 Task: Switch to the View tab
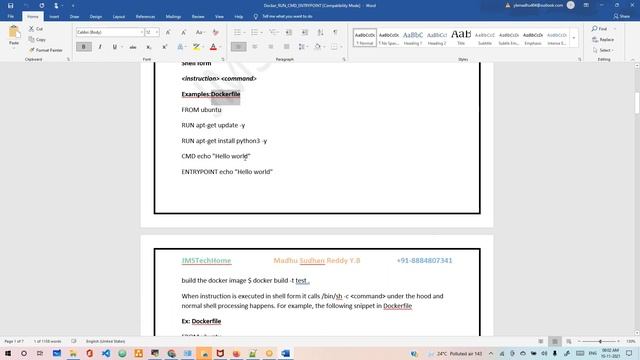pos(219,16)
